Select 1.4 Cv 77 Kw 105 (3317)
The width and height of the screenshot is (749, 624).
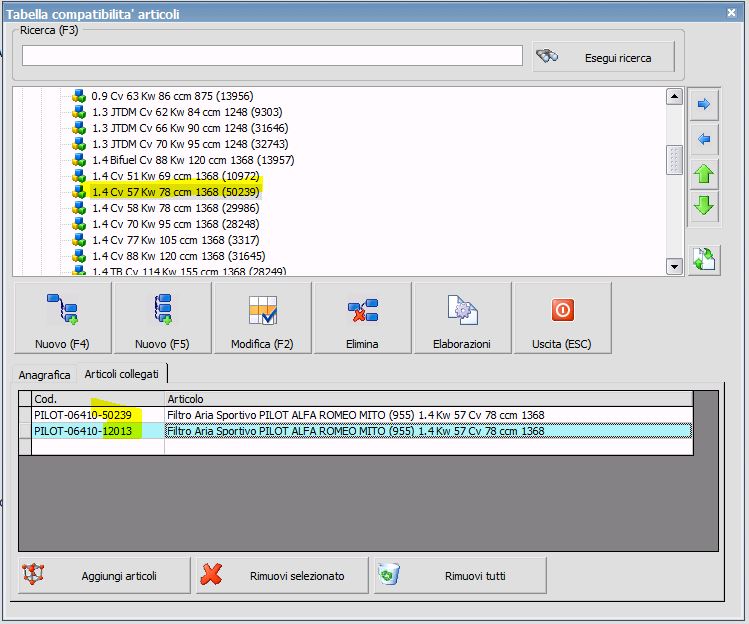175,240
